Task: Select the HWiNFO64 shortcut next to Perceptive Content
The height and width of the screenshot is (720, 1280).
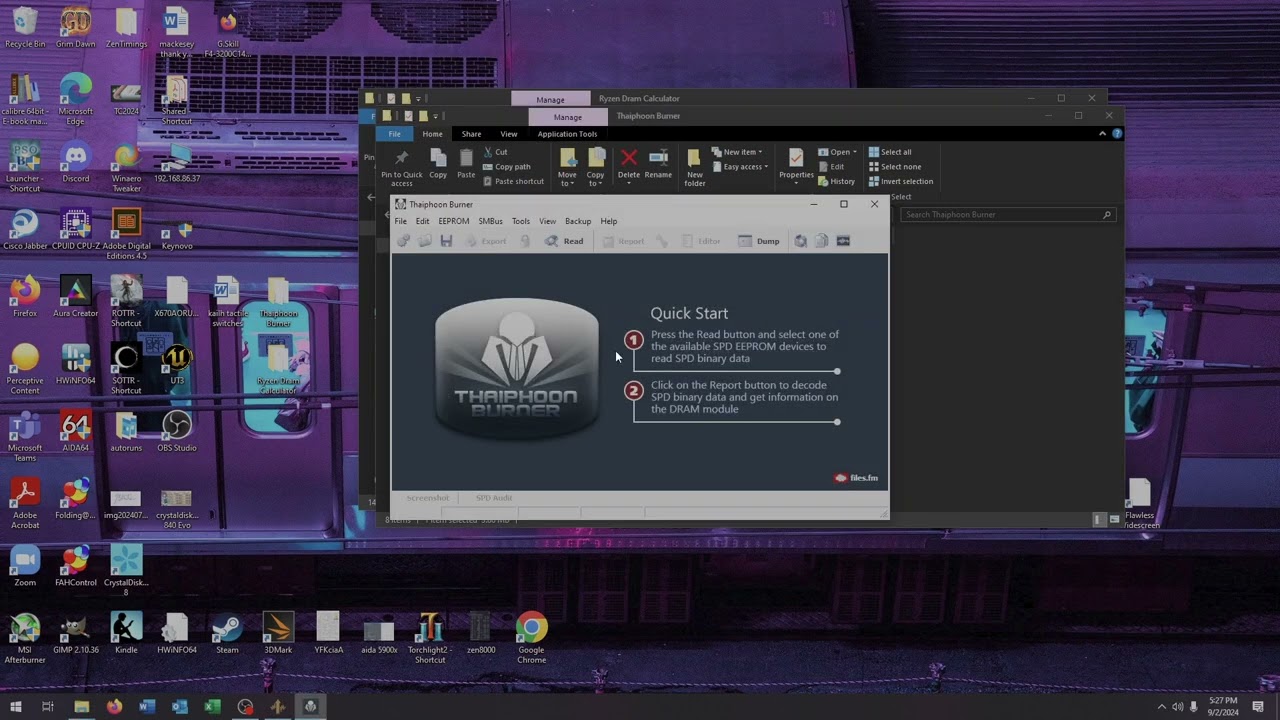Action: 76,366
